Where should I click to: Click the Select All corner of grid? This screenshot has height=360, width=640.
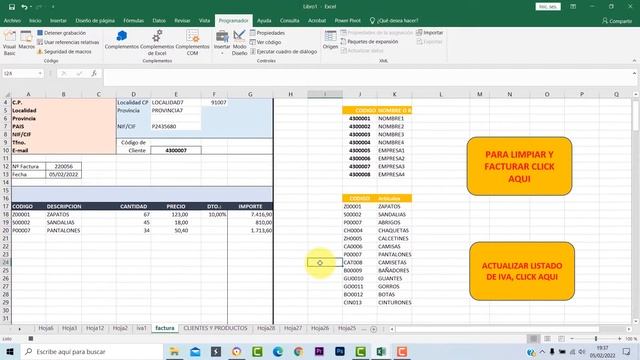tap(6, 94)
